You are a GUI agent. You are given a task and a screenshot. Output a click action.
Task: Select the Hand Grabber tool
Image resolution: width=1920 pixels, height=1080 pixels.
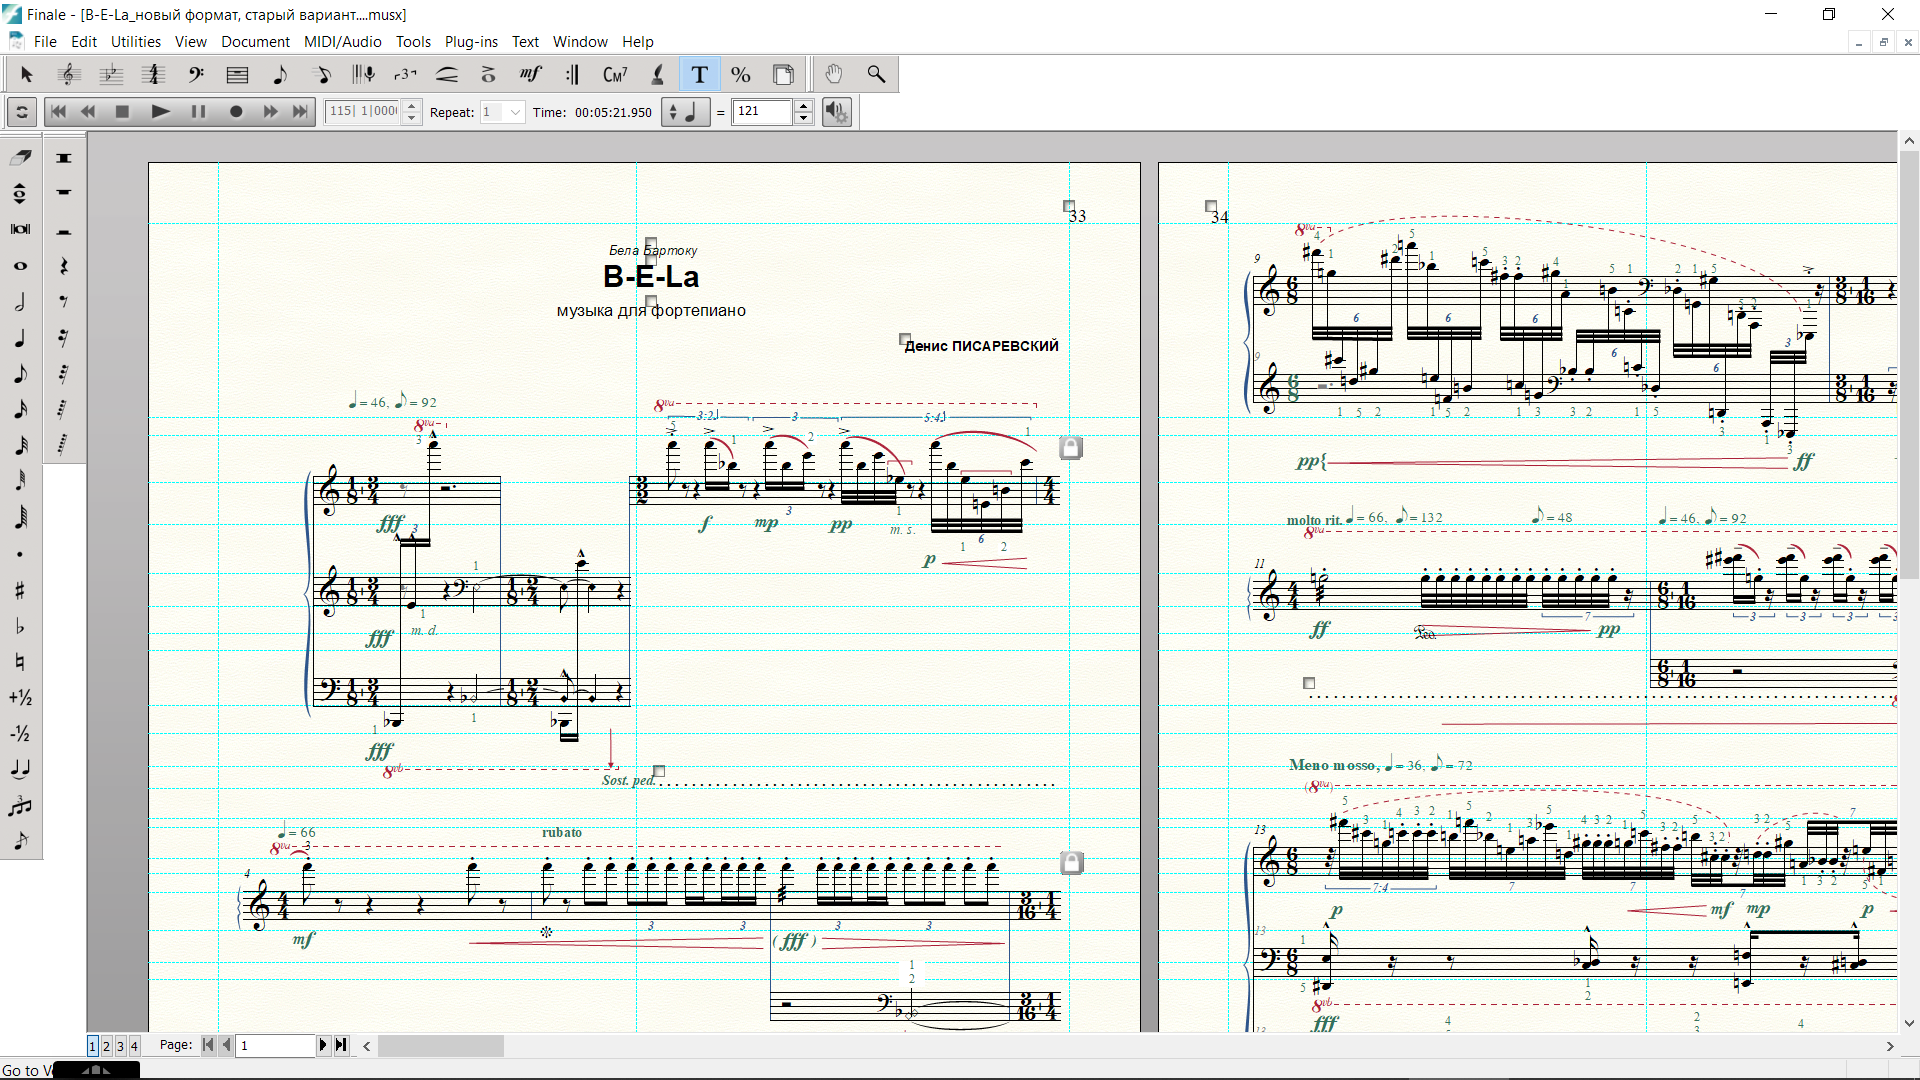[x=834, y=74]
